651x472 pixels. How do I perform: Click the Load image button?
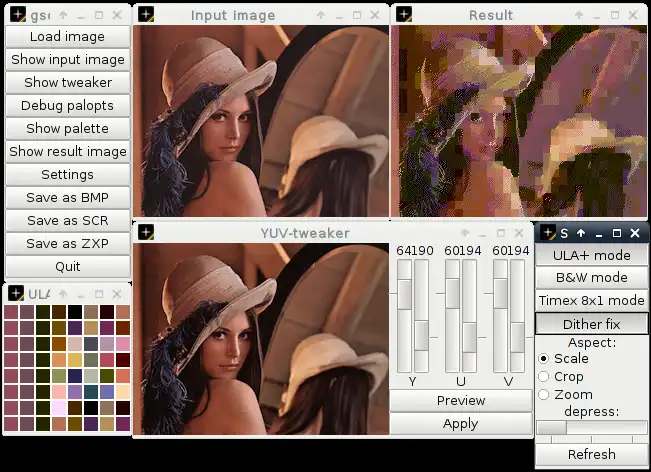click(x=68, y=37)
